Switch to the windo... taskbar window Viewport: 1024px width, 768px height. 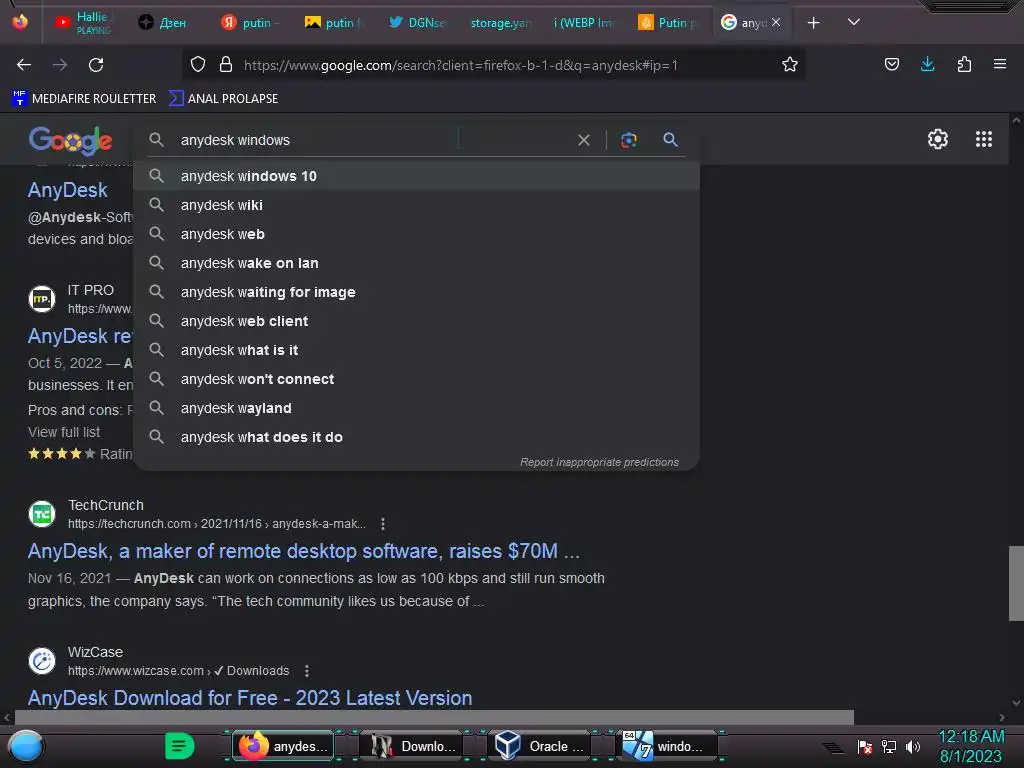[x=667, y=746]
